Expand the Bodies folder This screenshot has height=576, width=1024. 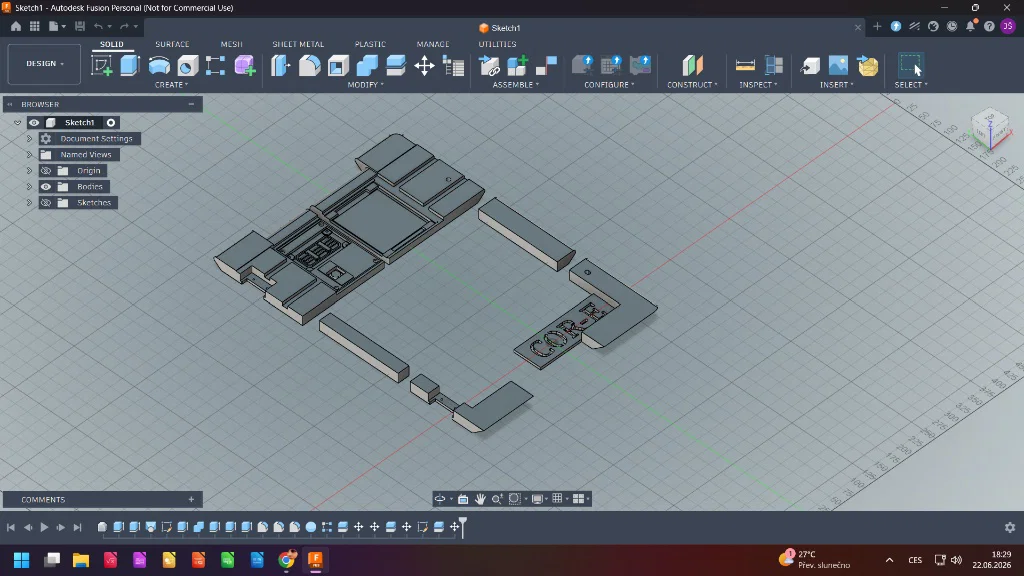(x=29, y=187)
